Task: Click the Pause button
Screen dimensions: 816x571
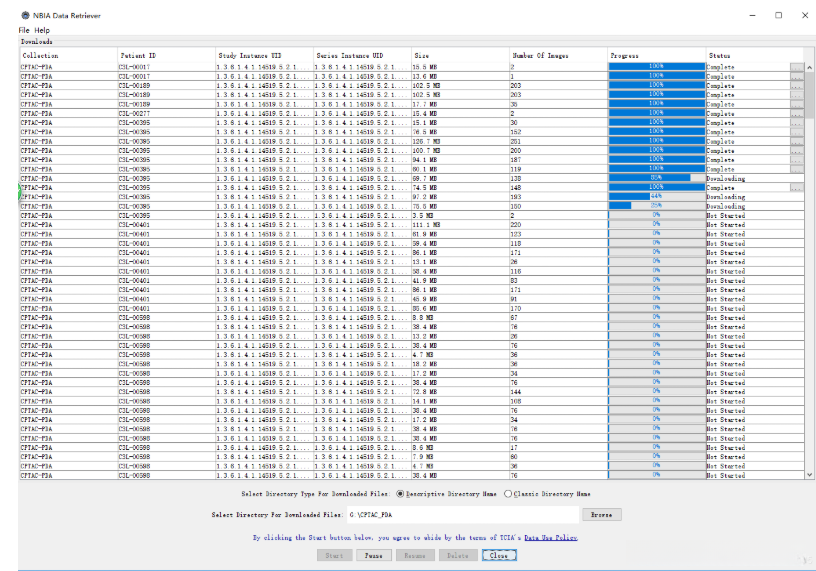Action: [374, 555]
